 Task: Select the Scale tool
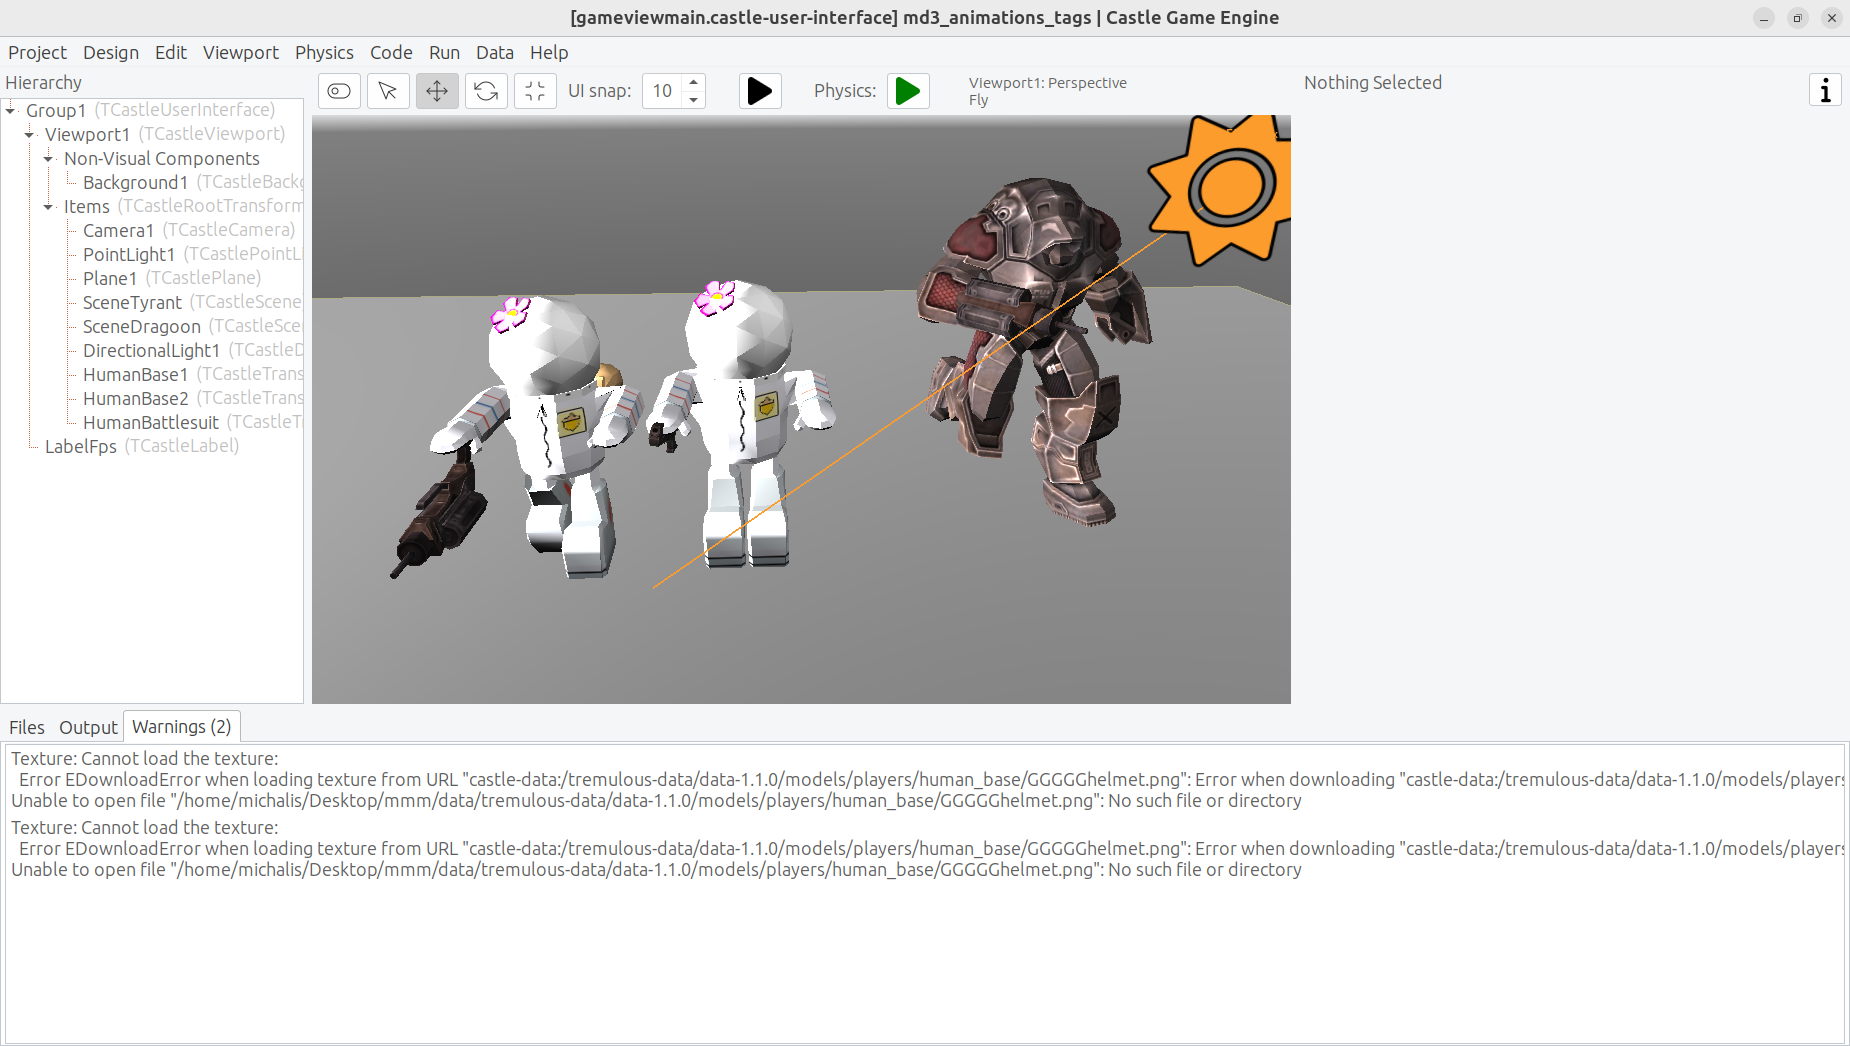coord(535,91)
